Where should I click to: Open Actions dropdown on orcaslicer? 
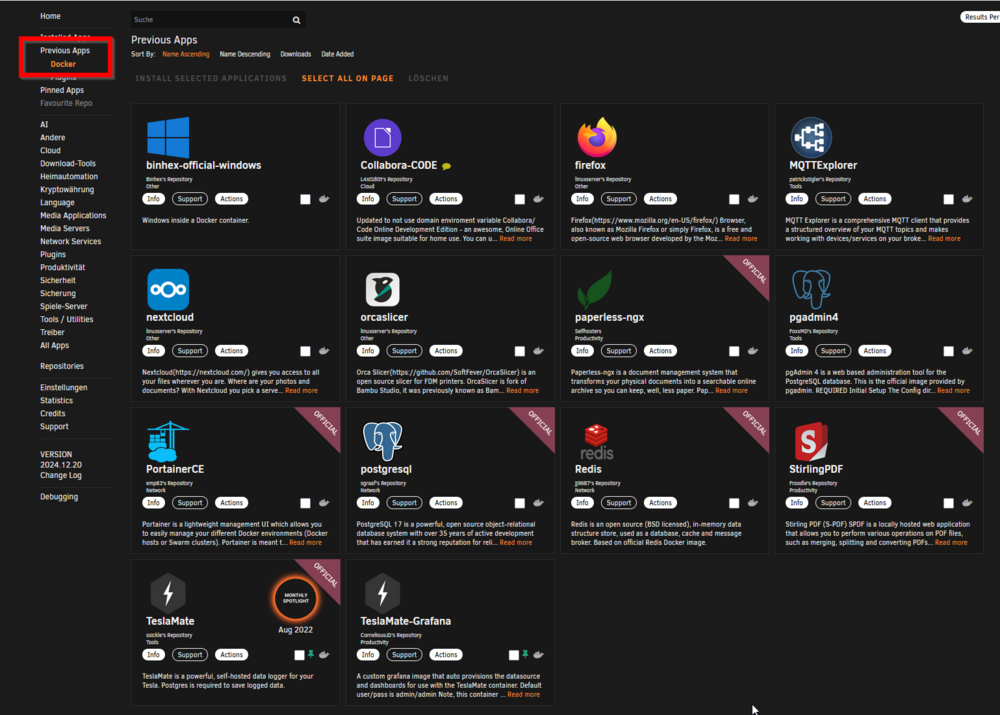pos(446,351)
